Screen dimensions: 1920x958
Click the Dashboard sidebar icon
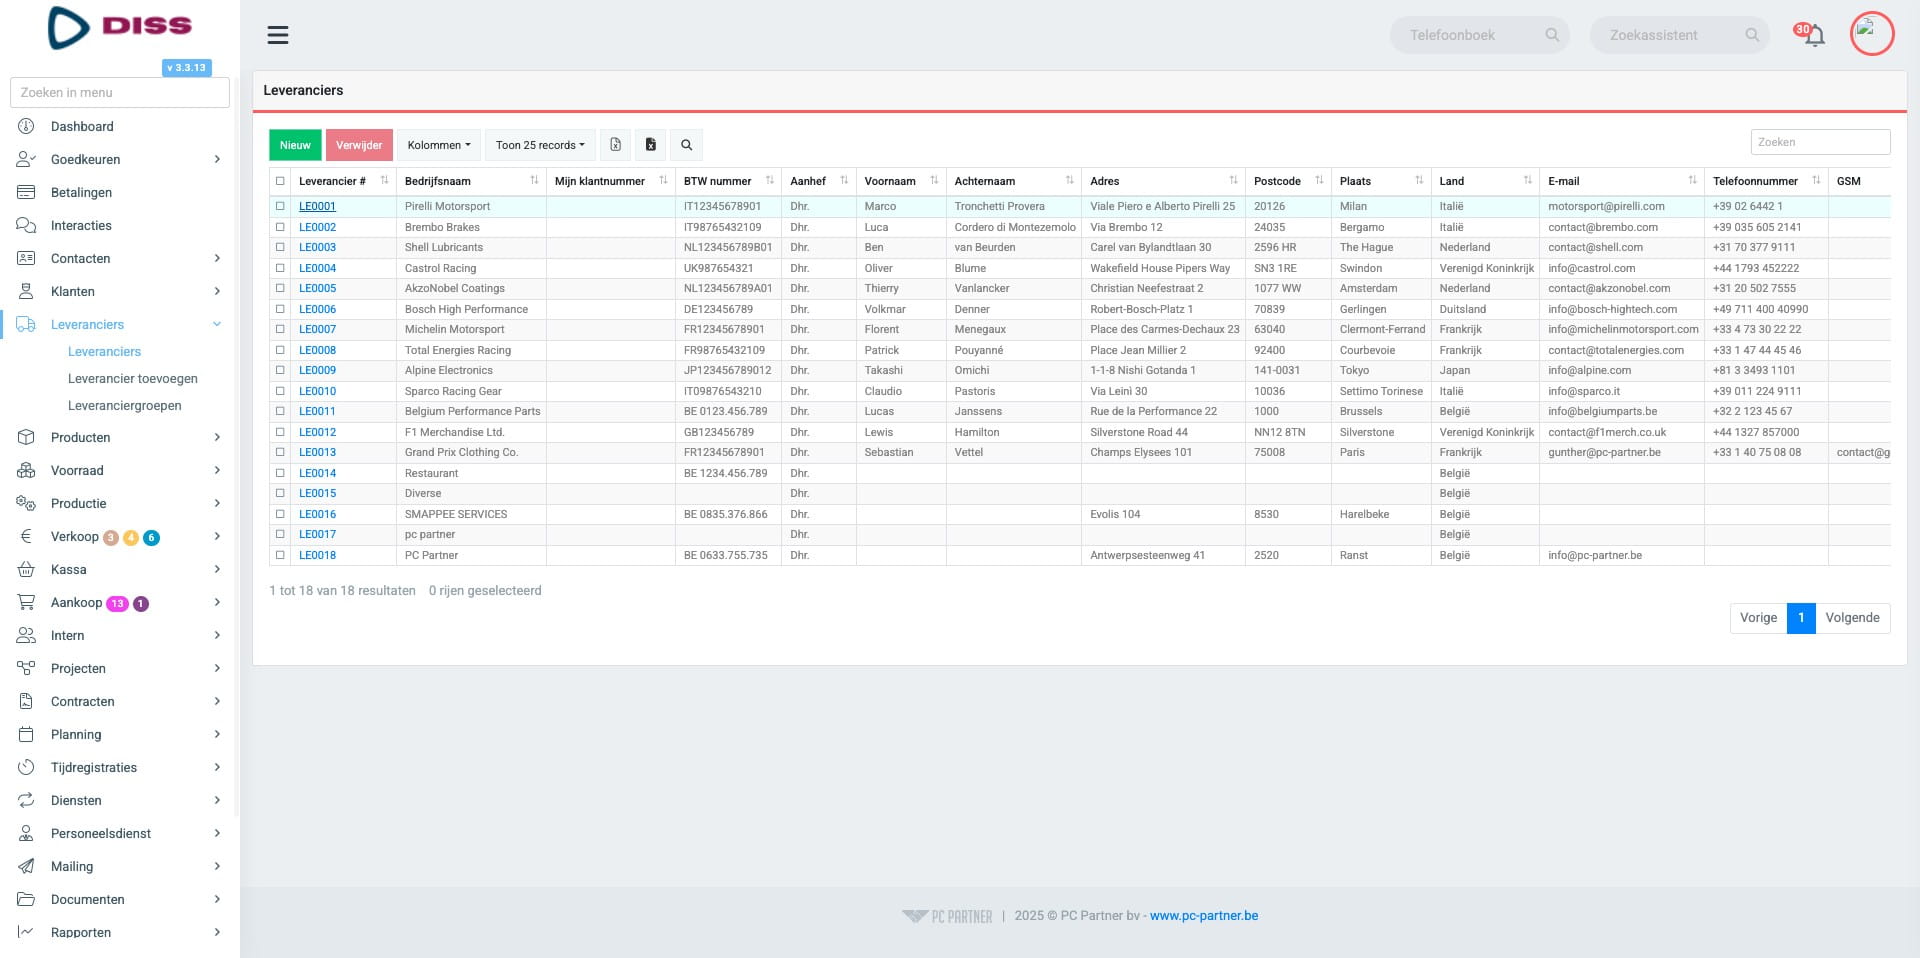click(x=26, y=126)
